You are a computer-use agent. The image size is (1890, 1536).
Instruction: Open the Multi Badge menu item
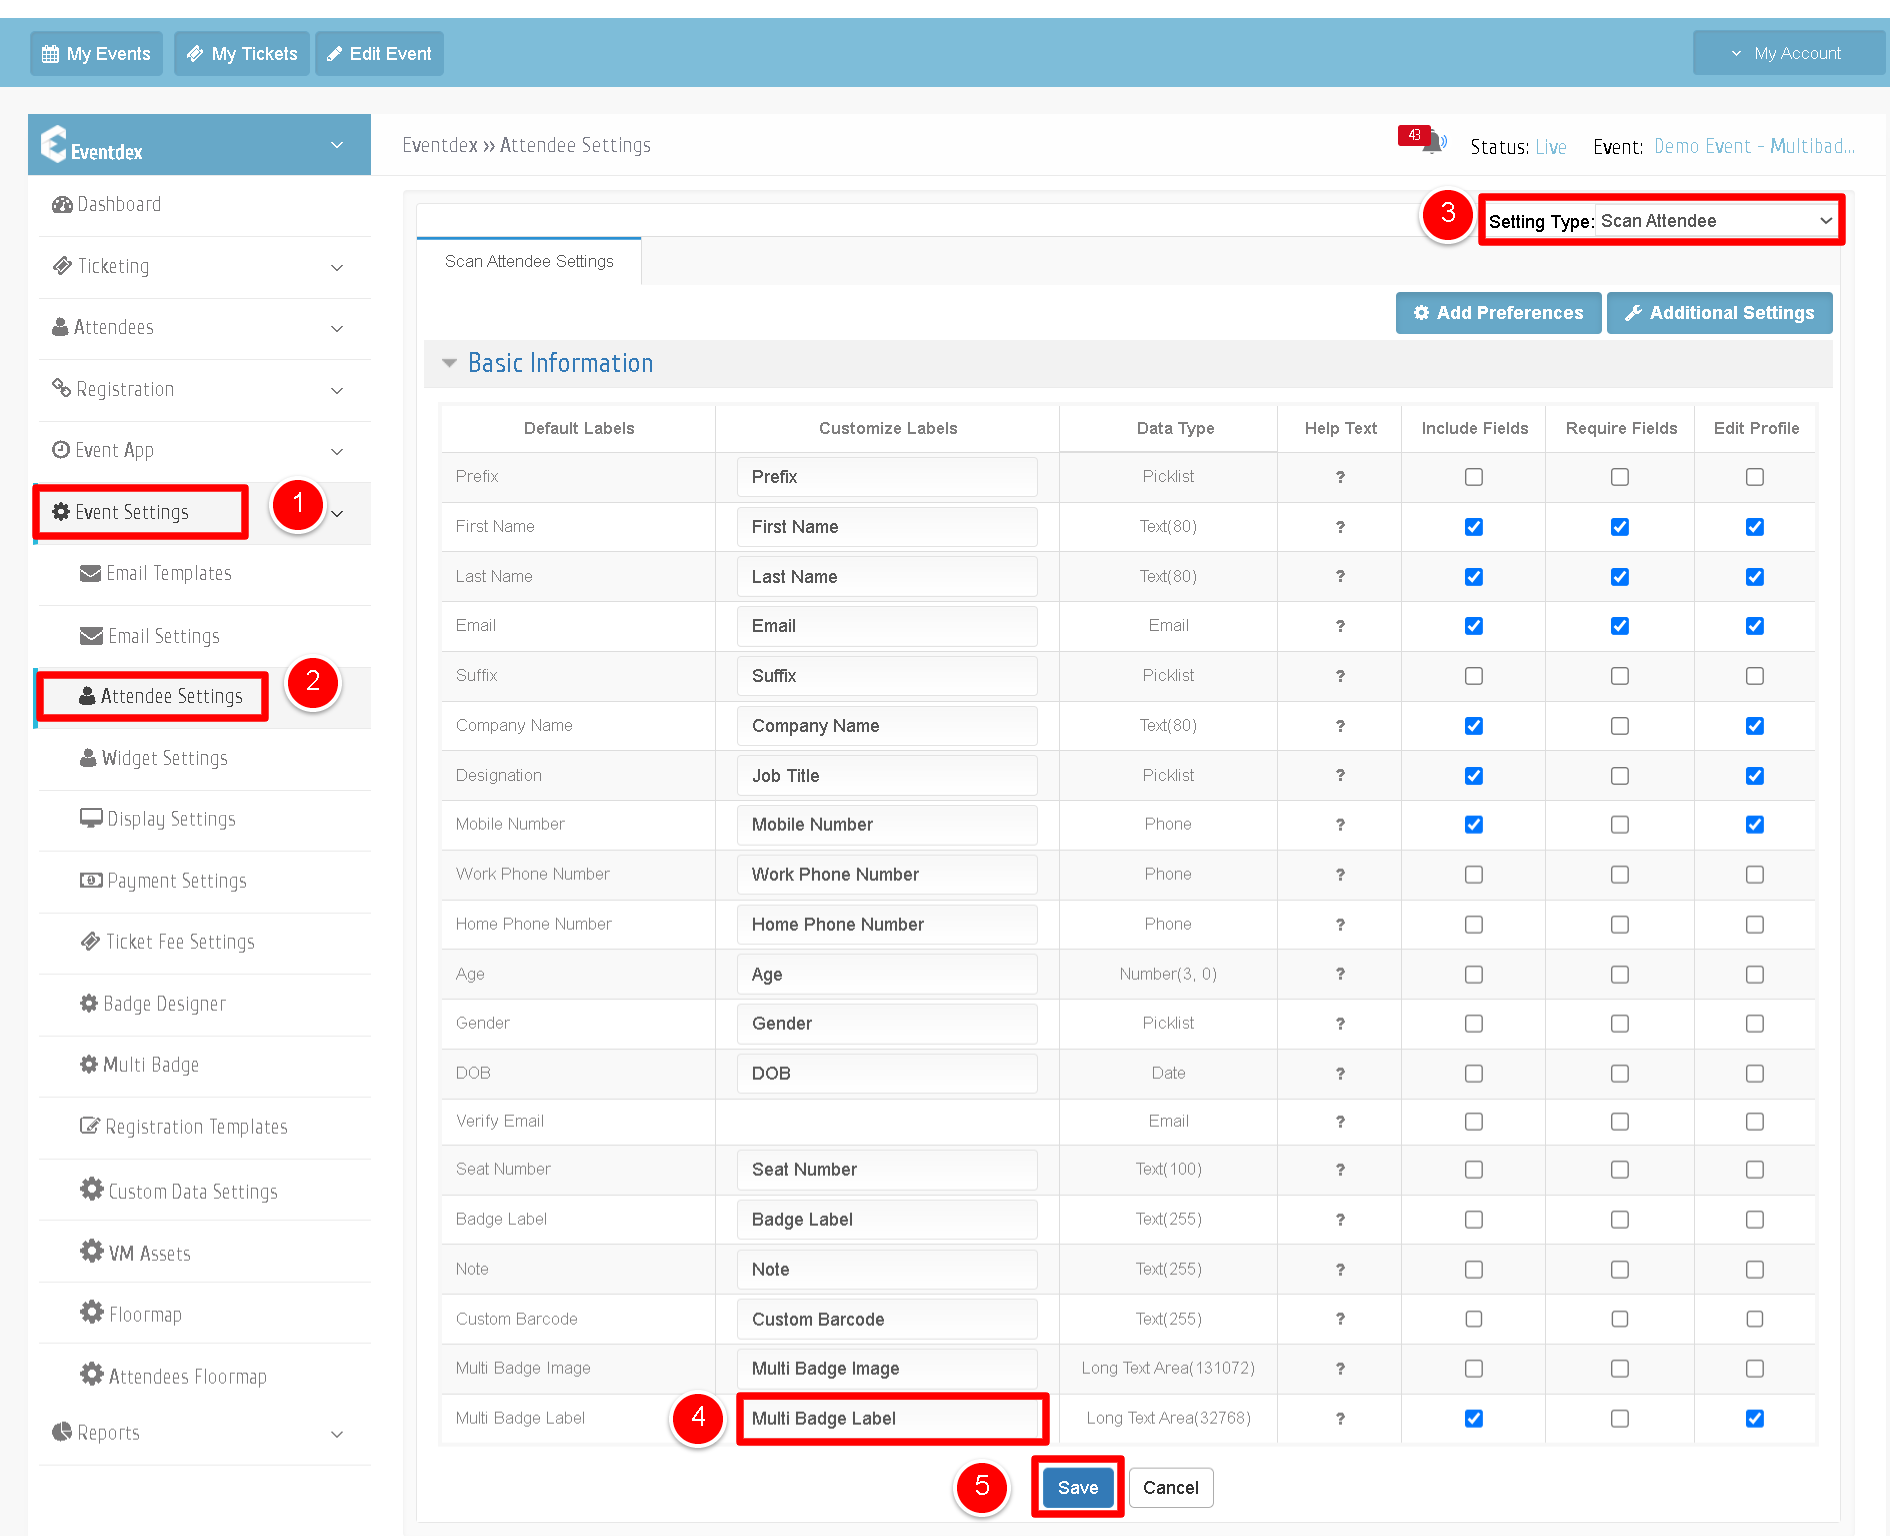coord(151,1065)
